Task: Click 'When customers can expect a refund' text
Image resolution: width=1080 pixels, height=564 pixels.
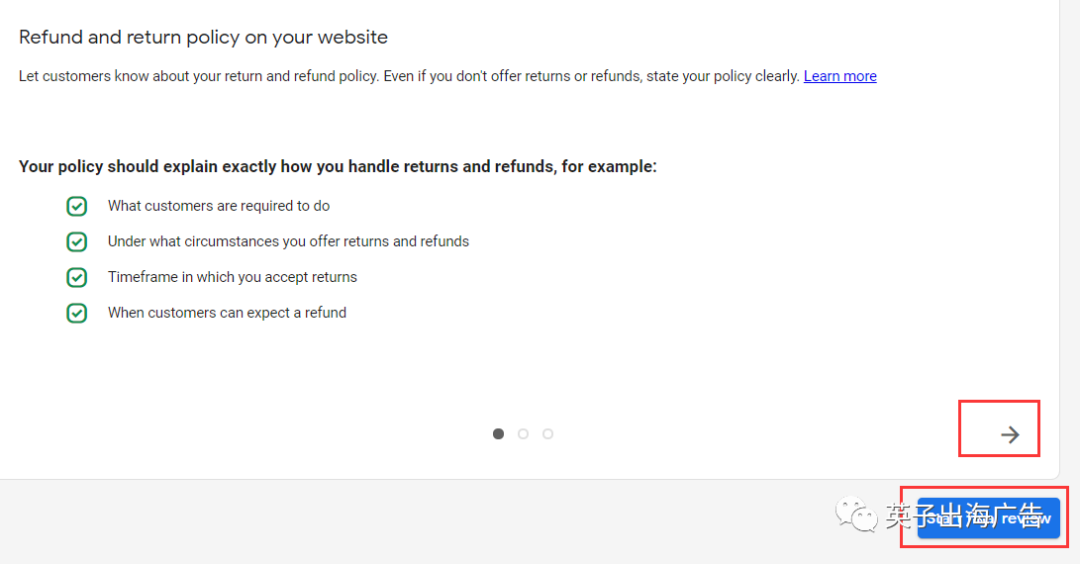Action: coord(227,313)
